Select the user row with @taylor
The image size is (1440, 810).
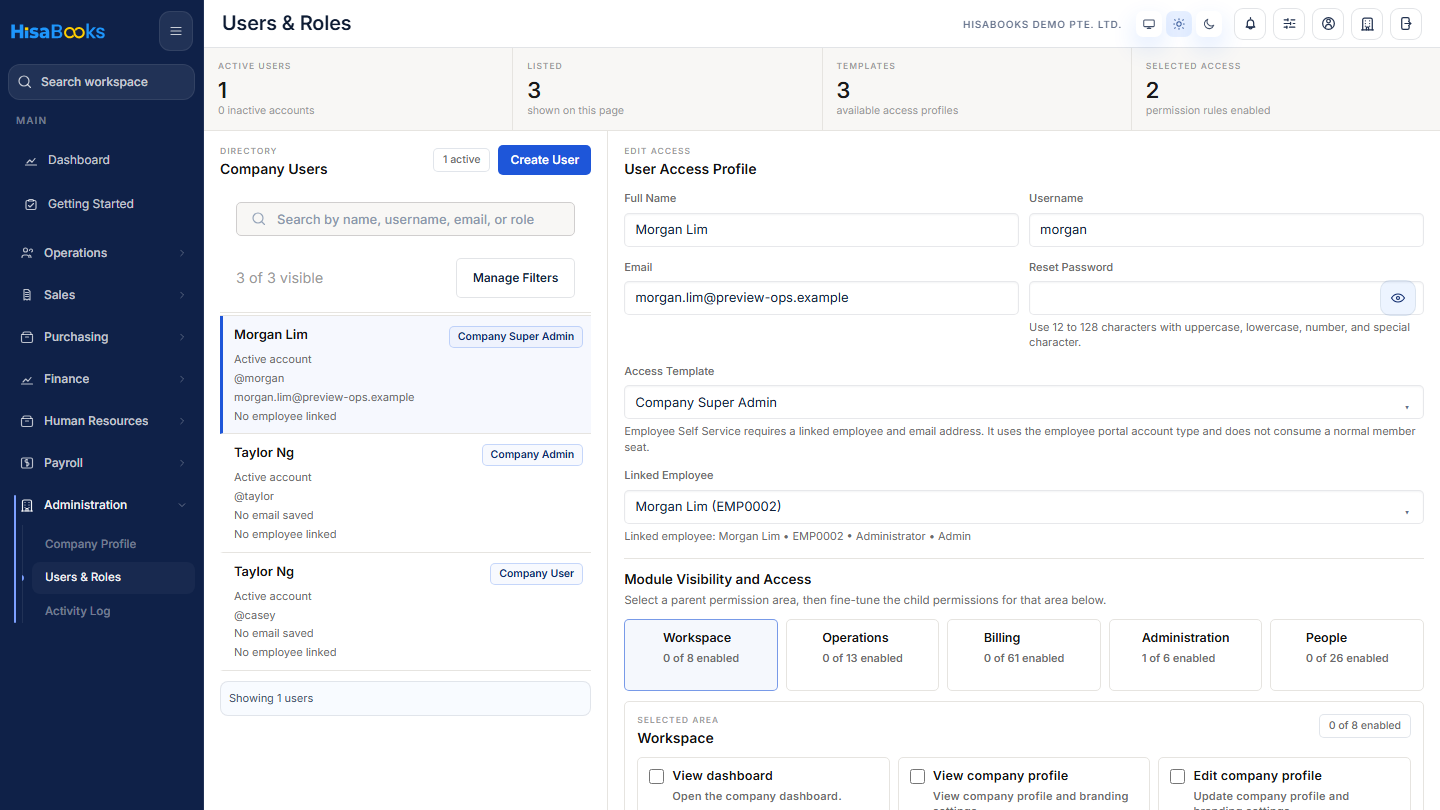pyautogui.click(x=406, y=493)
